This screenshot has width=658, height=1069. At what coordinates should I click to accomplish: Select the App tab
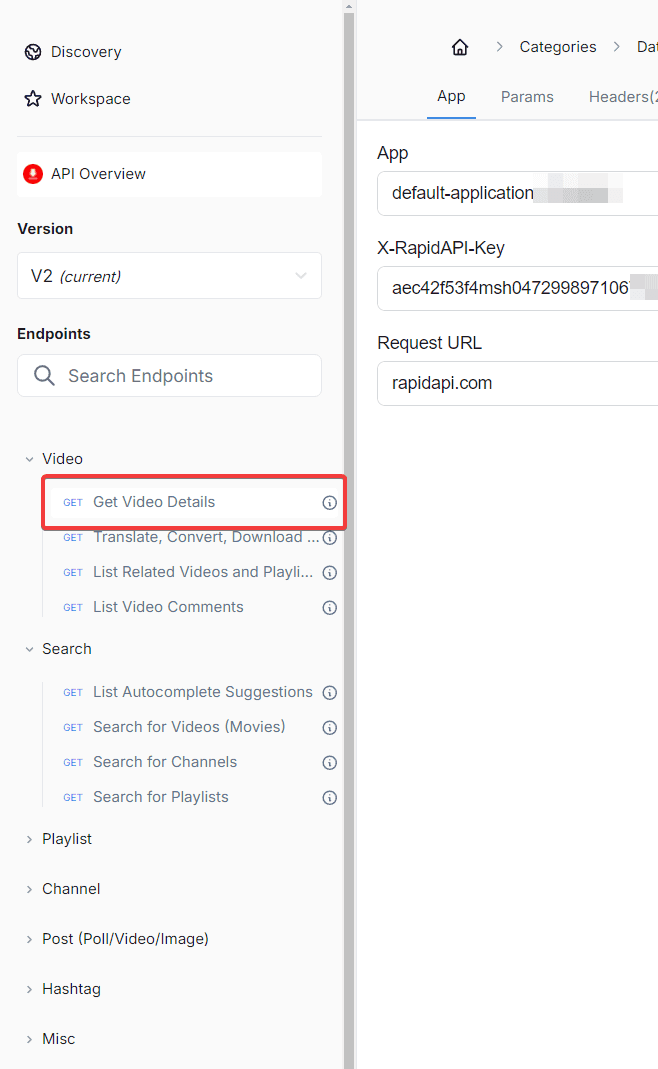451,97
